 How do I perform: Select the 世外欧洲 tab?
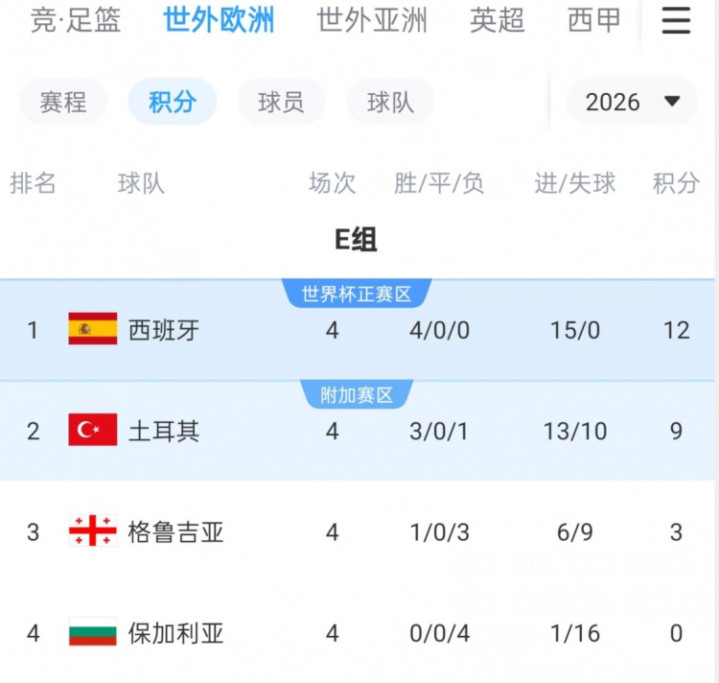[219, 20]
